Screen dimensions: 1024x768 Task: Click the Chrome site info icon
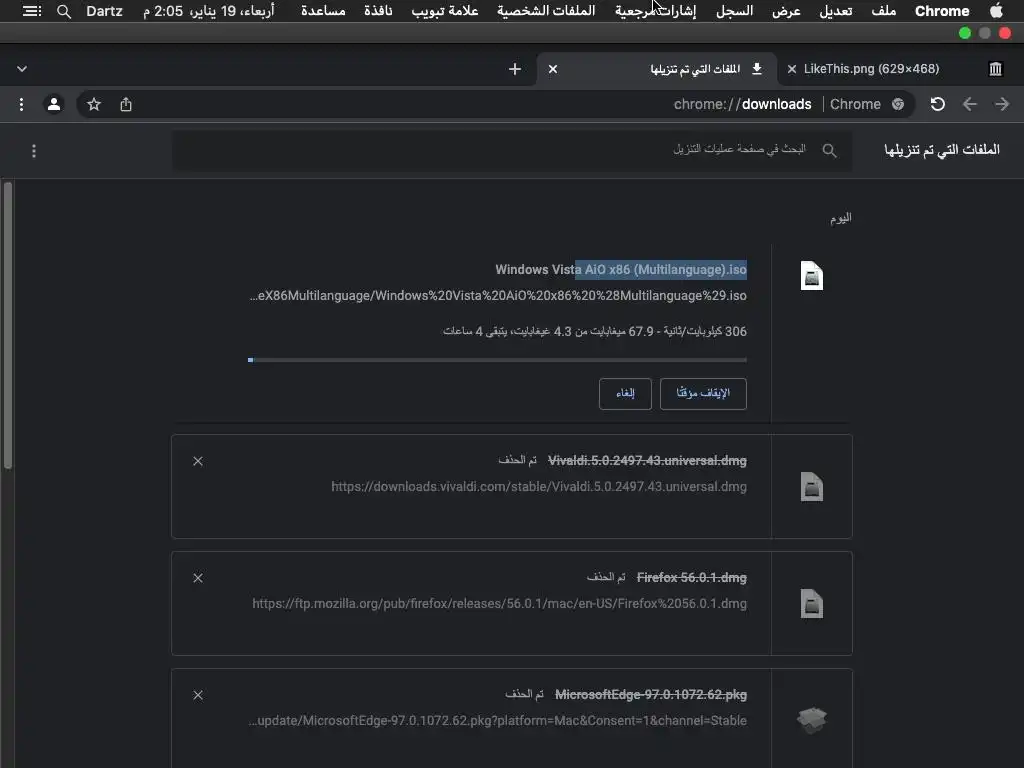point(898,104)
